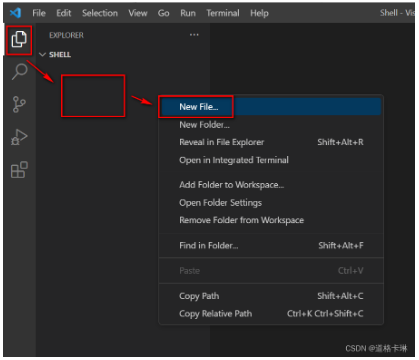The height and width of the screenshot is (360, 419).
Task: Select Copy Path entry
Action: (271, 296)
